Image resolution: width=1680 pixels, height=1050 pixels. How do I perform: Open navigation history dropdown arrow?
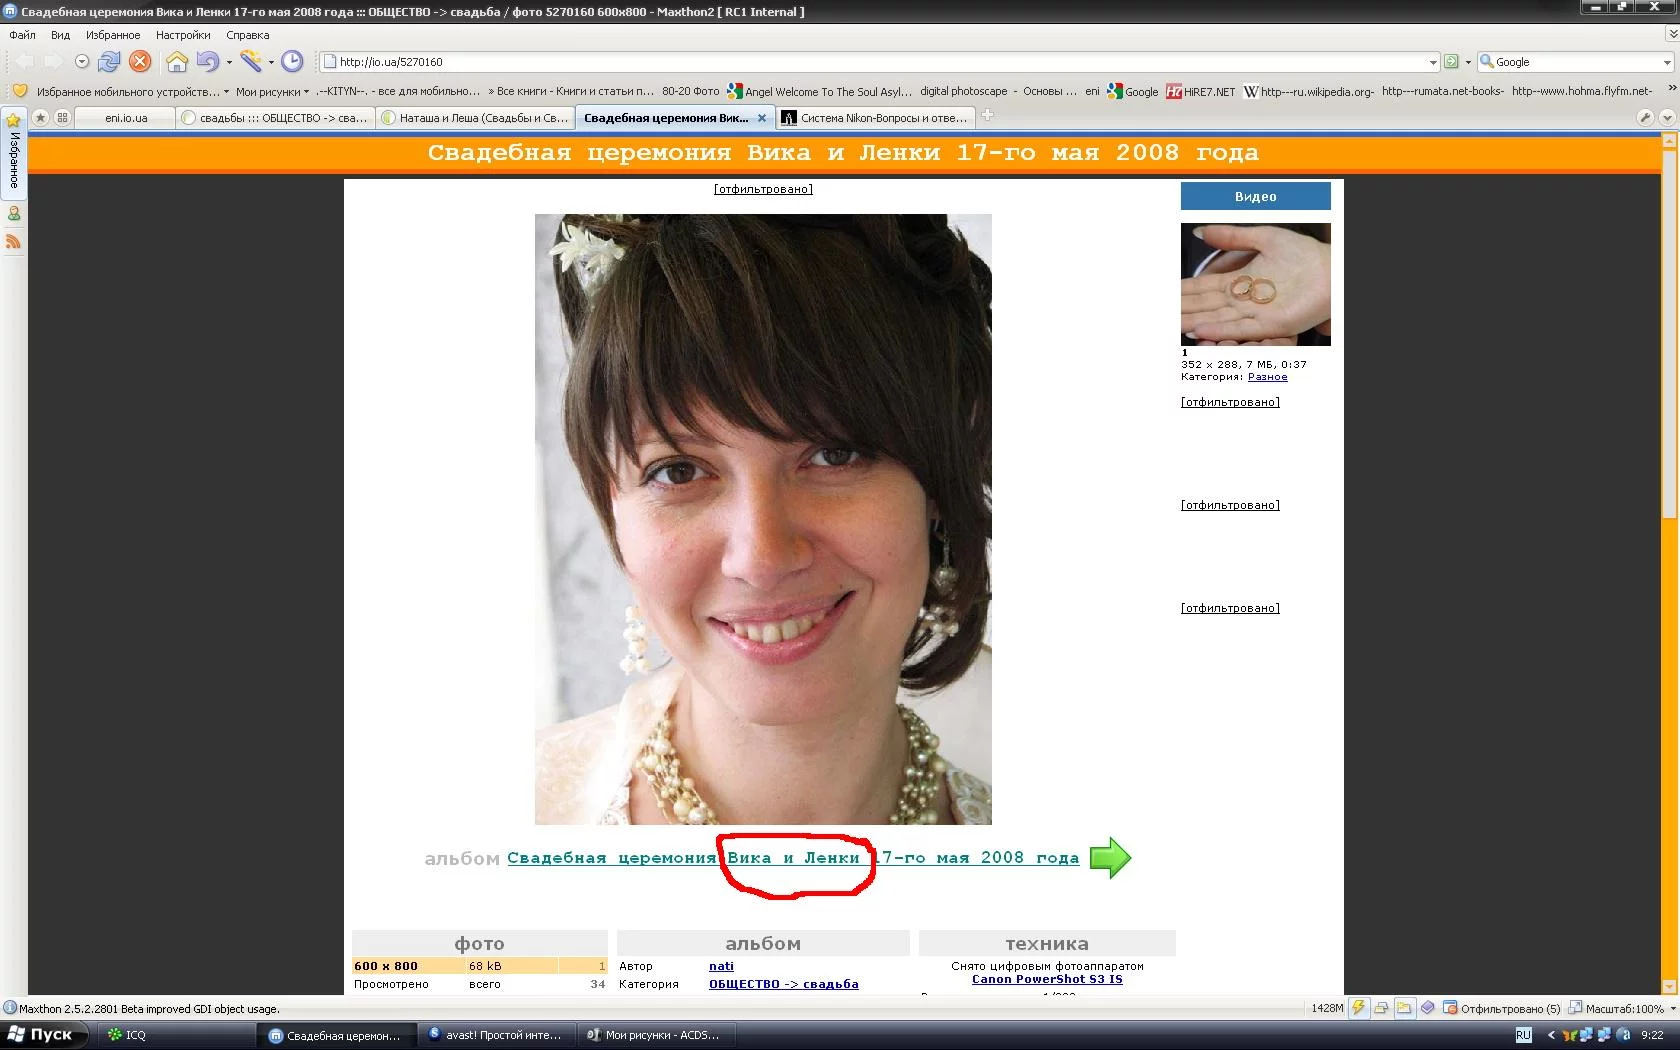tap(82, 61)
